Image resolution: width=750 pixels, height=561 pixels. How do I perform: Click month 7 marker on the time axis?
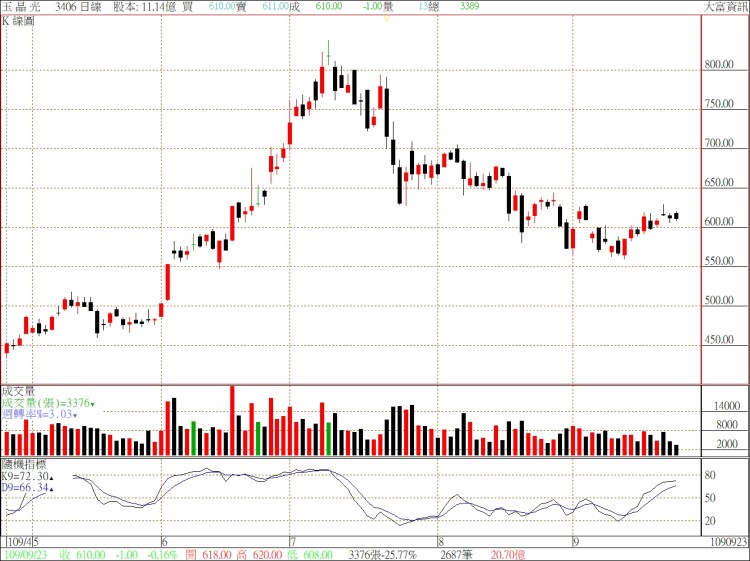coord(290,540)
